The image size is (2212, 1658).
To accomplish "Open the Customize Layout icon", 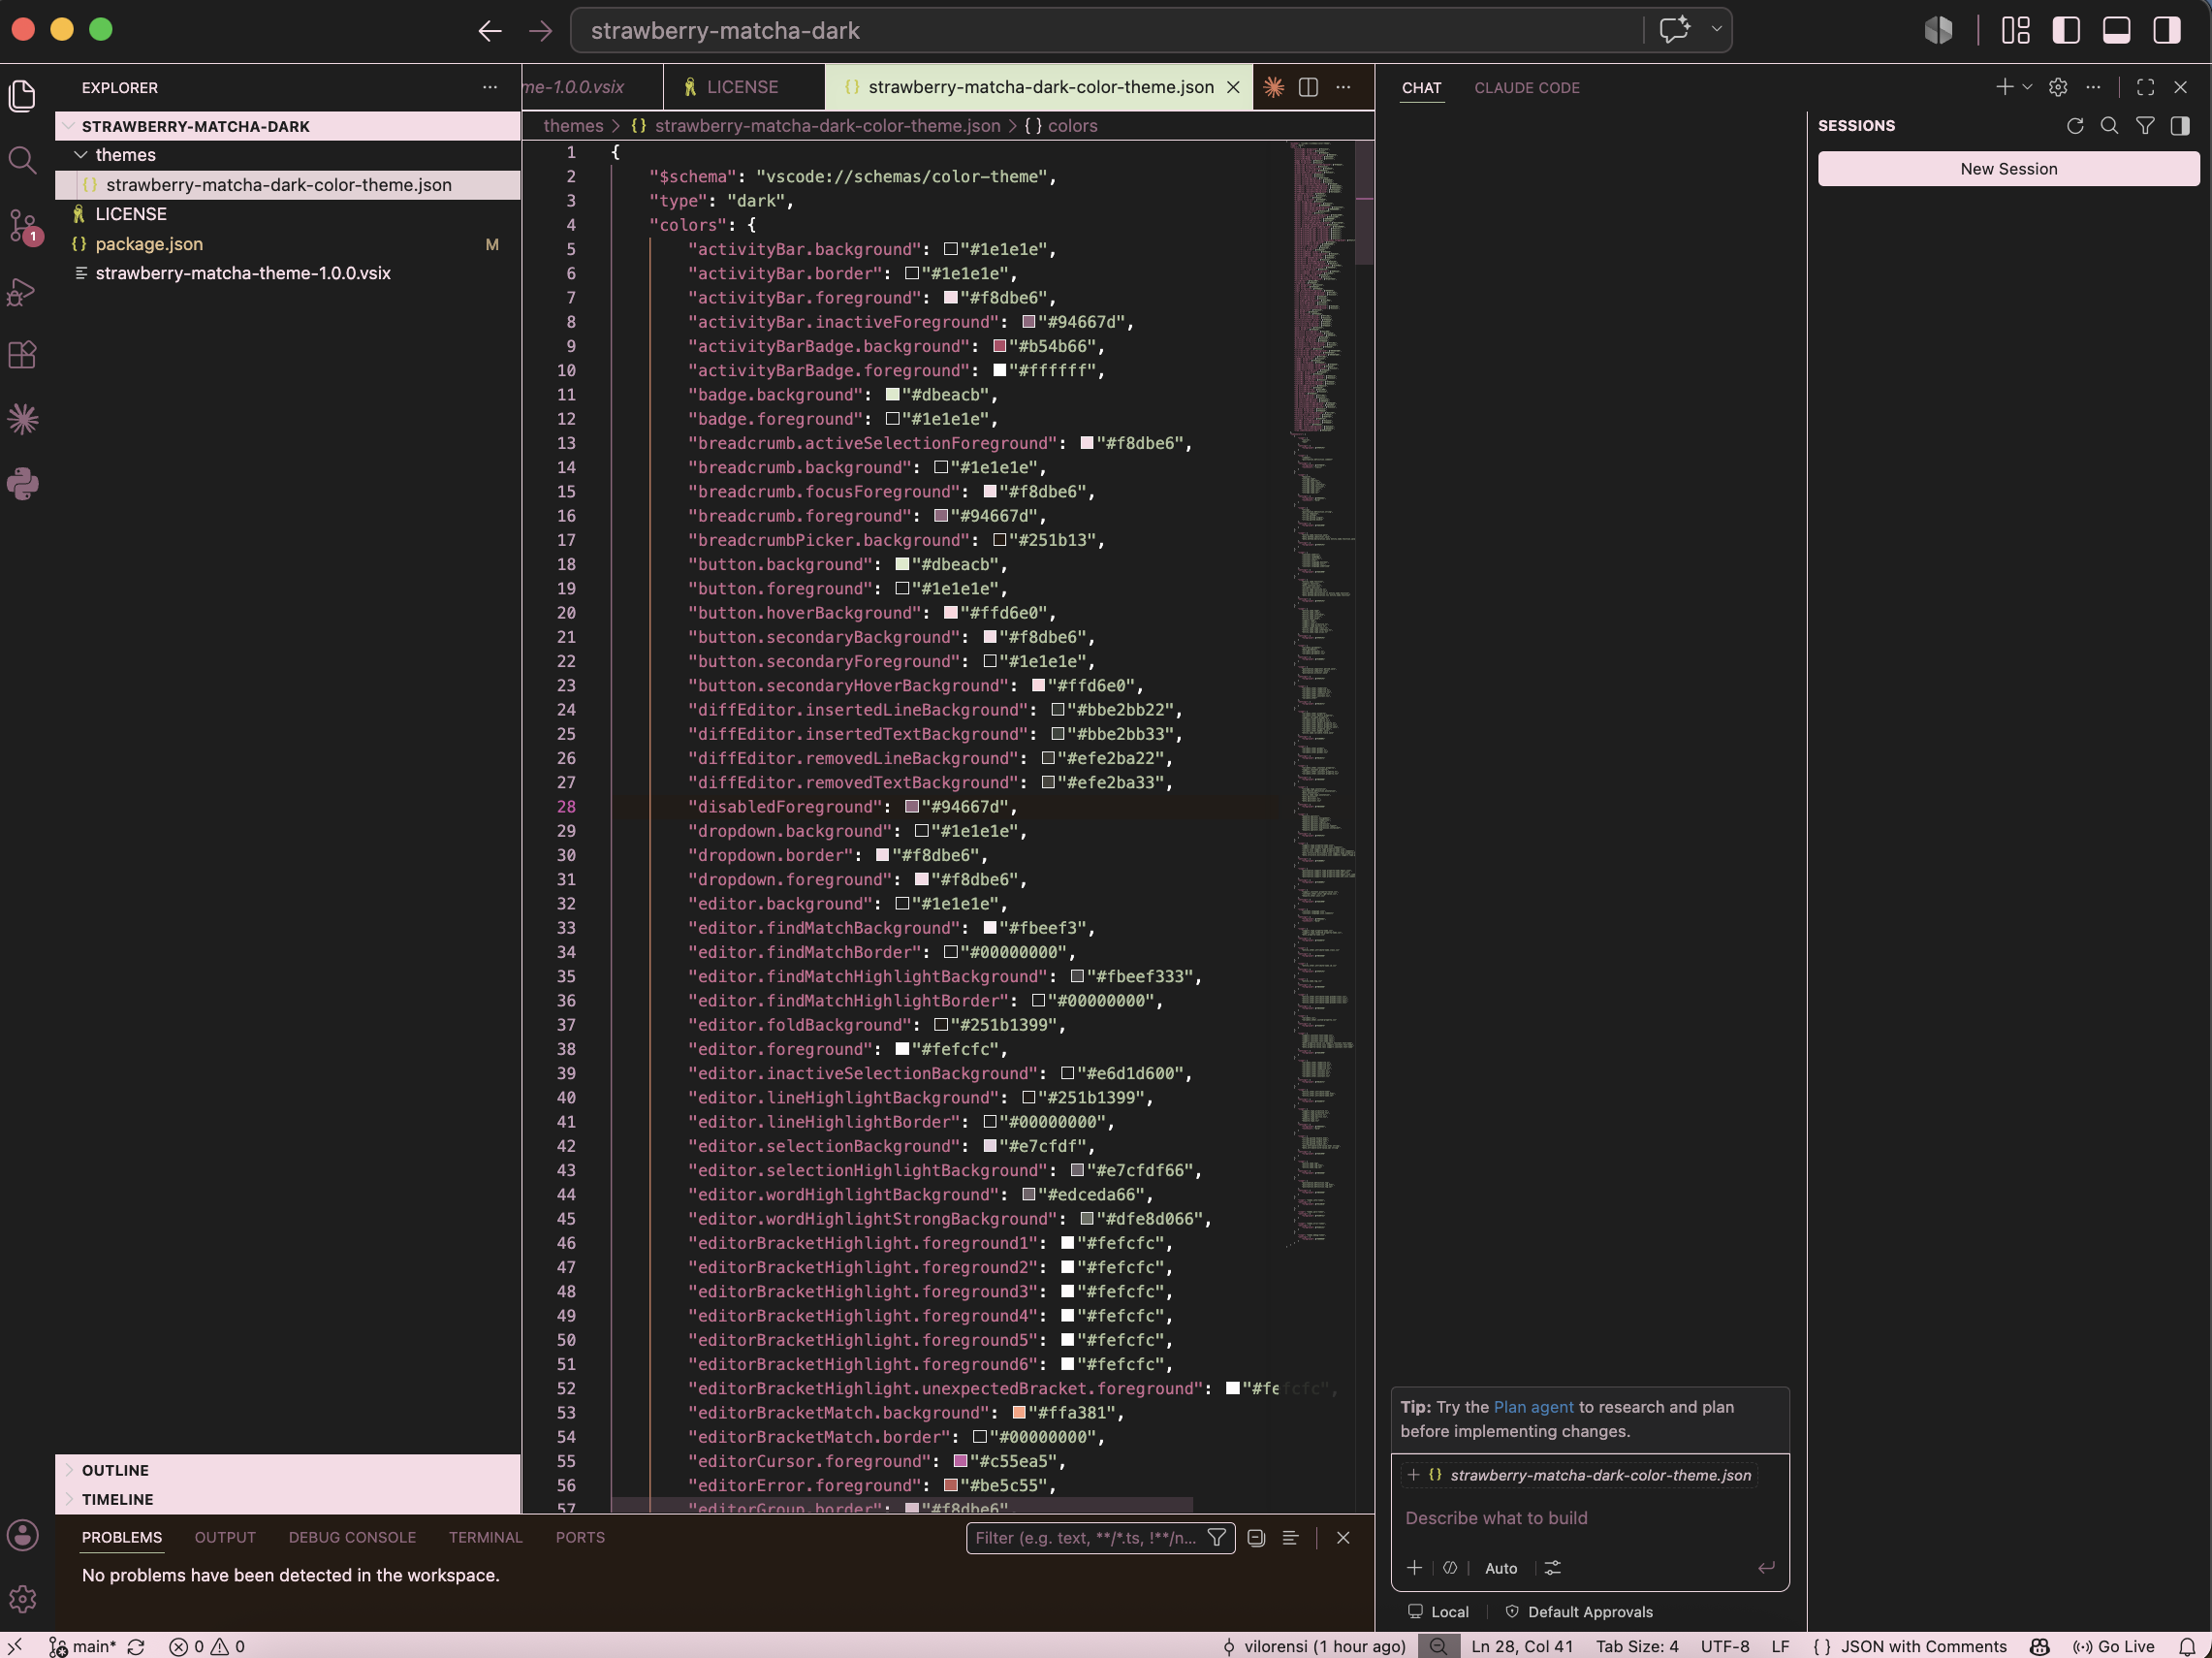I will (2015, 30).
